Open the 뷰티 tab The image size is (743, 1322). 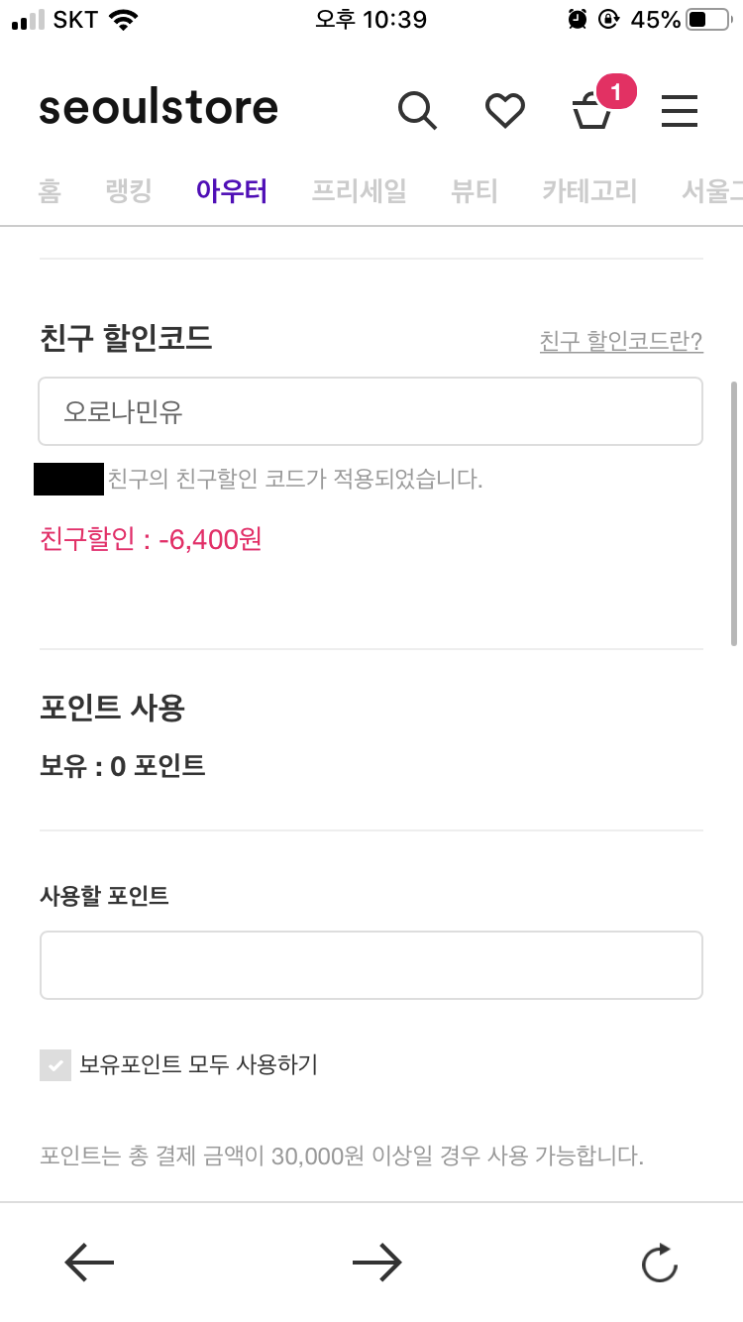click(x=474, y=190)
